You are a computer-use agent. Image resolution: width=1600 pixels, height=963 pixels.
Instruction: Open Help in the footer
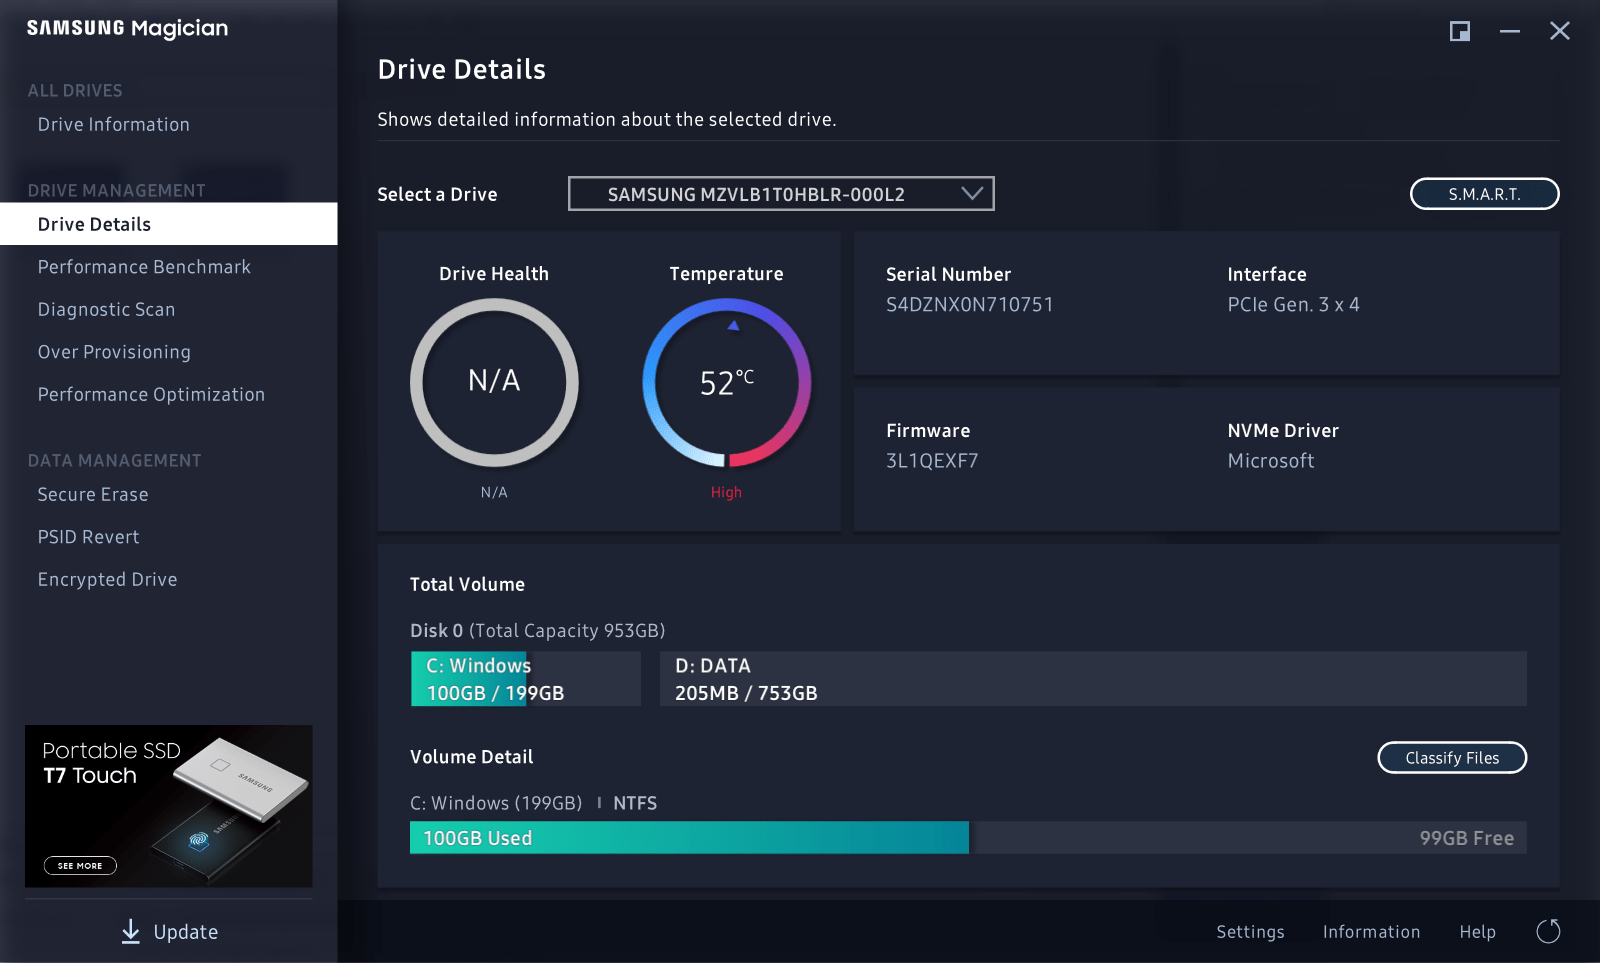(1477, 932)
